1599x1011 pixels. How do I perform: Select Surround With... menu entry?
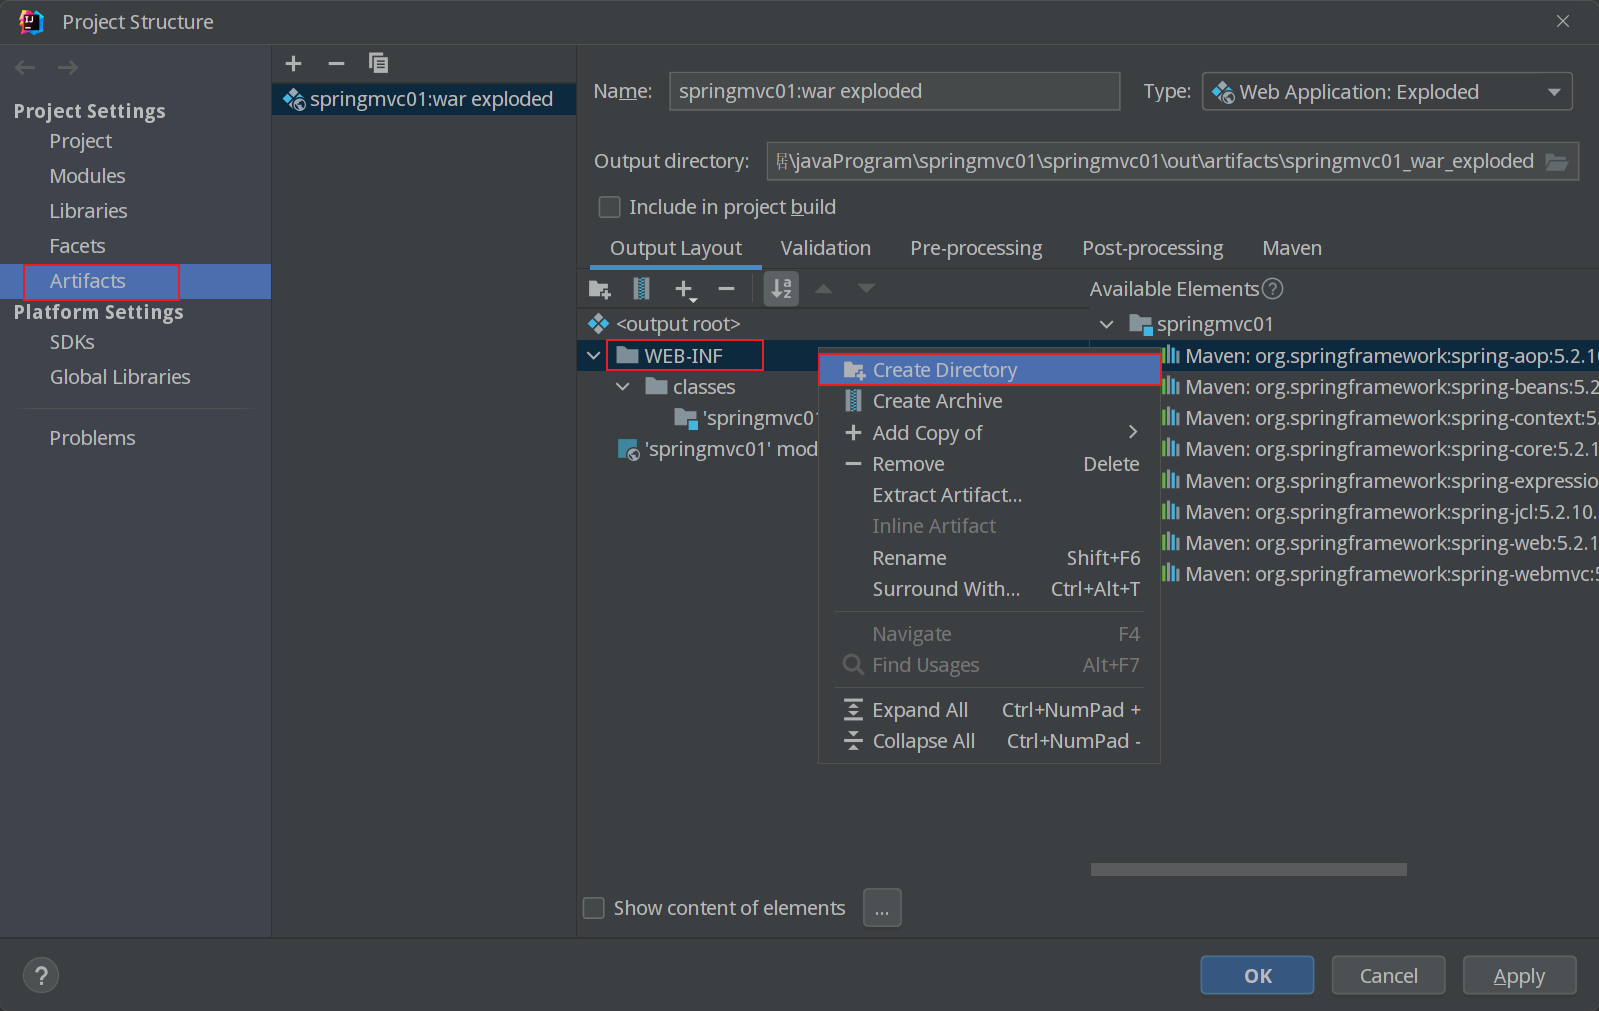click(989, 589)
